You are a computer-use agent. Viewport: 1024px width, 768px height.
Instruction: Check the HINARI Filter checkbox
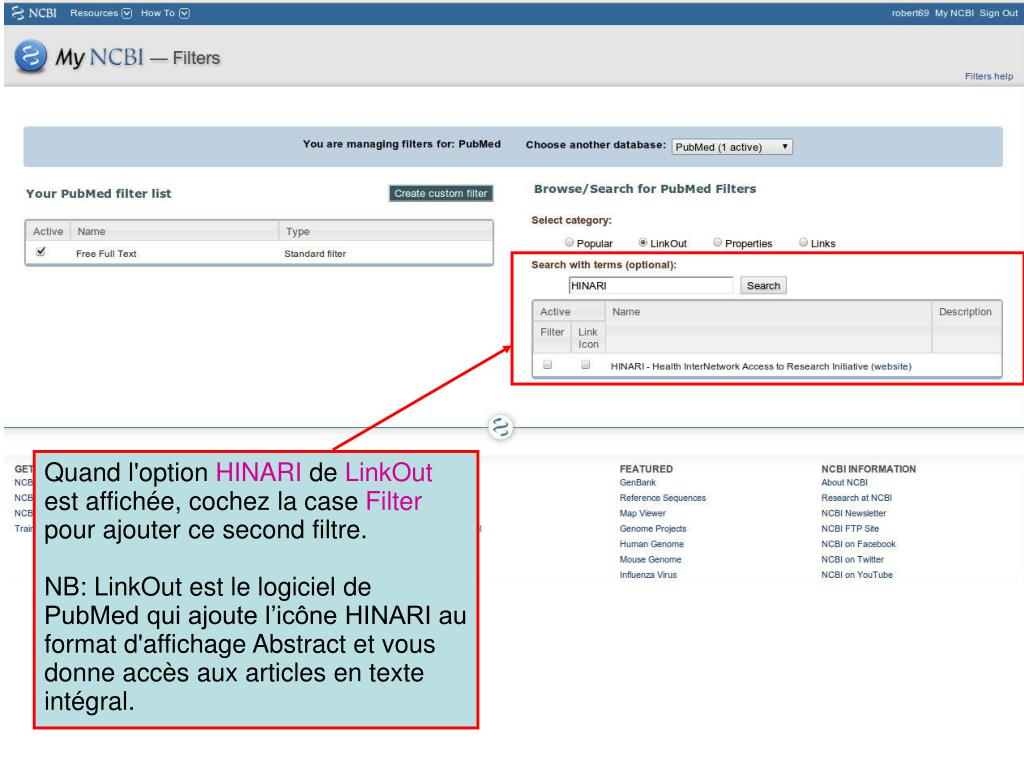tap(547, 365)
